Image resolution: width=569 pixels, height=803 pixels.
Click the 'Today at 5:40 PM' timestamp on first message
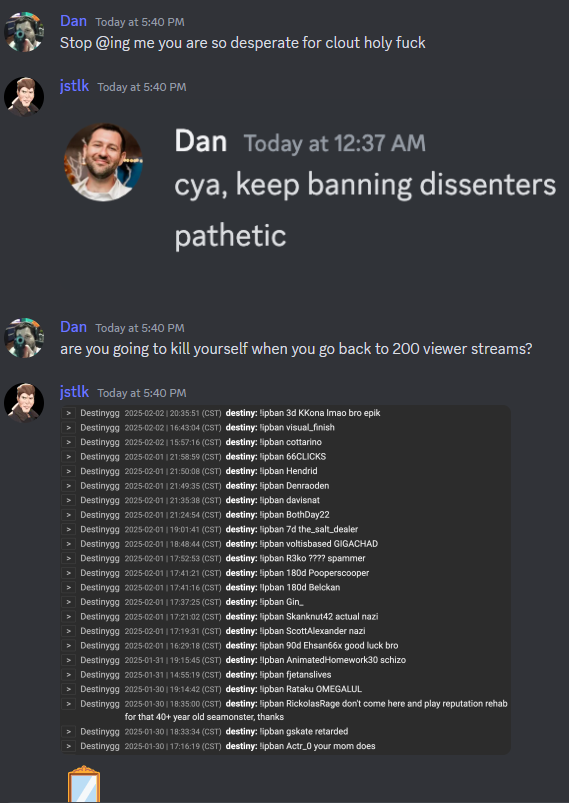(x=140, y=22)
